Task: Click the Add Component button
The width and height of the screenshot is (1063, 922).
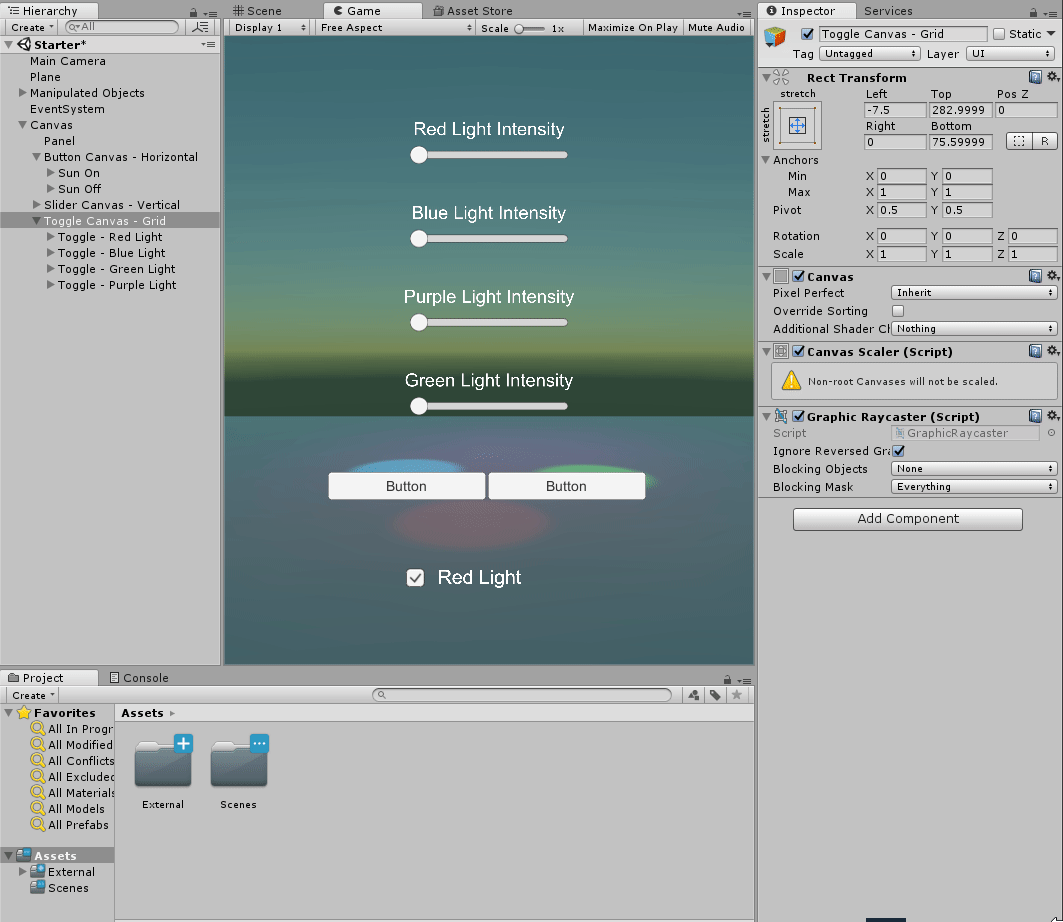Action: [907, 519]
